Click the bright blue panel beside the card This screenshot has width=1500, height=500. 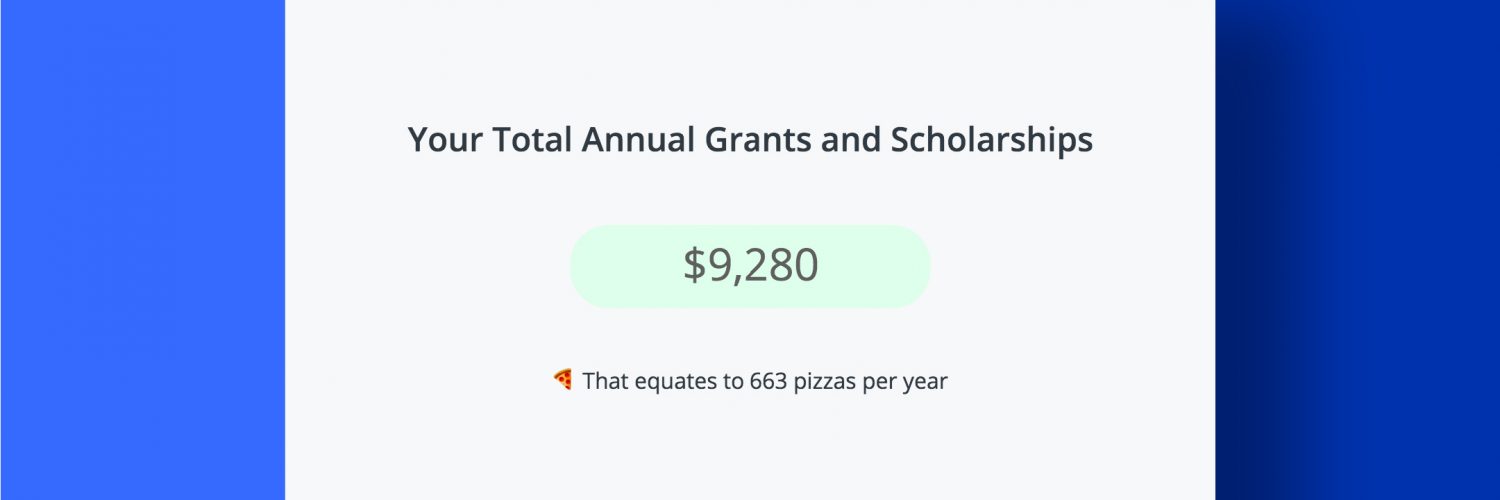tap(142, 250)
